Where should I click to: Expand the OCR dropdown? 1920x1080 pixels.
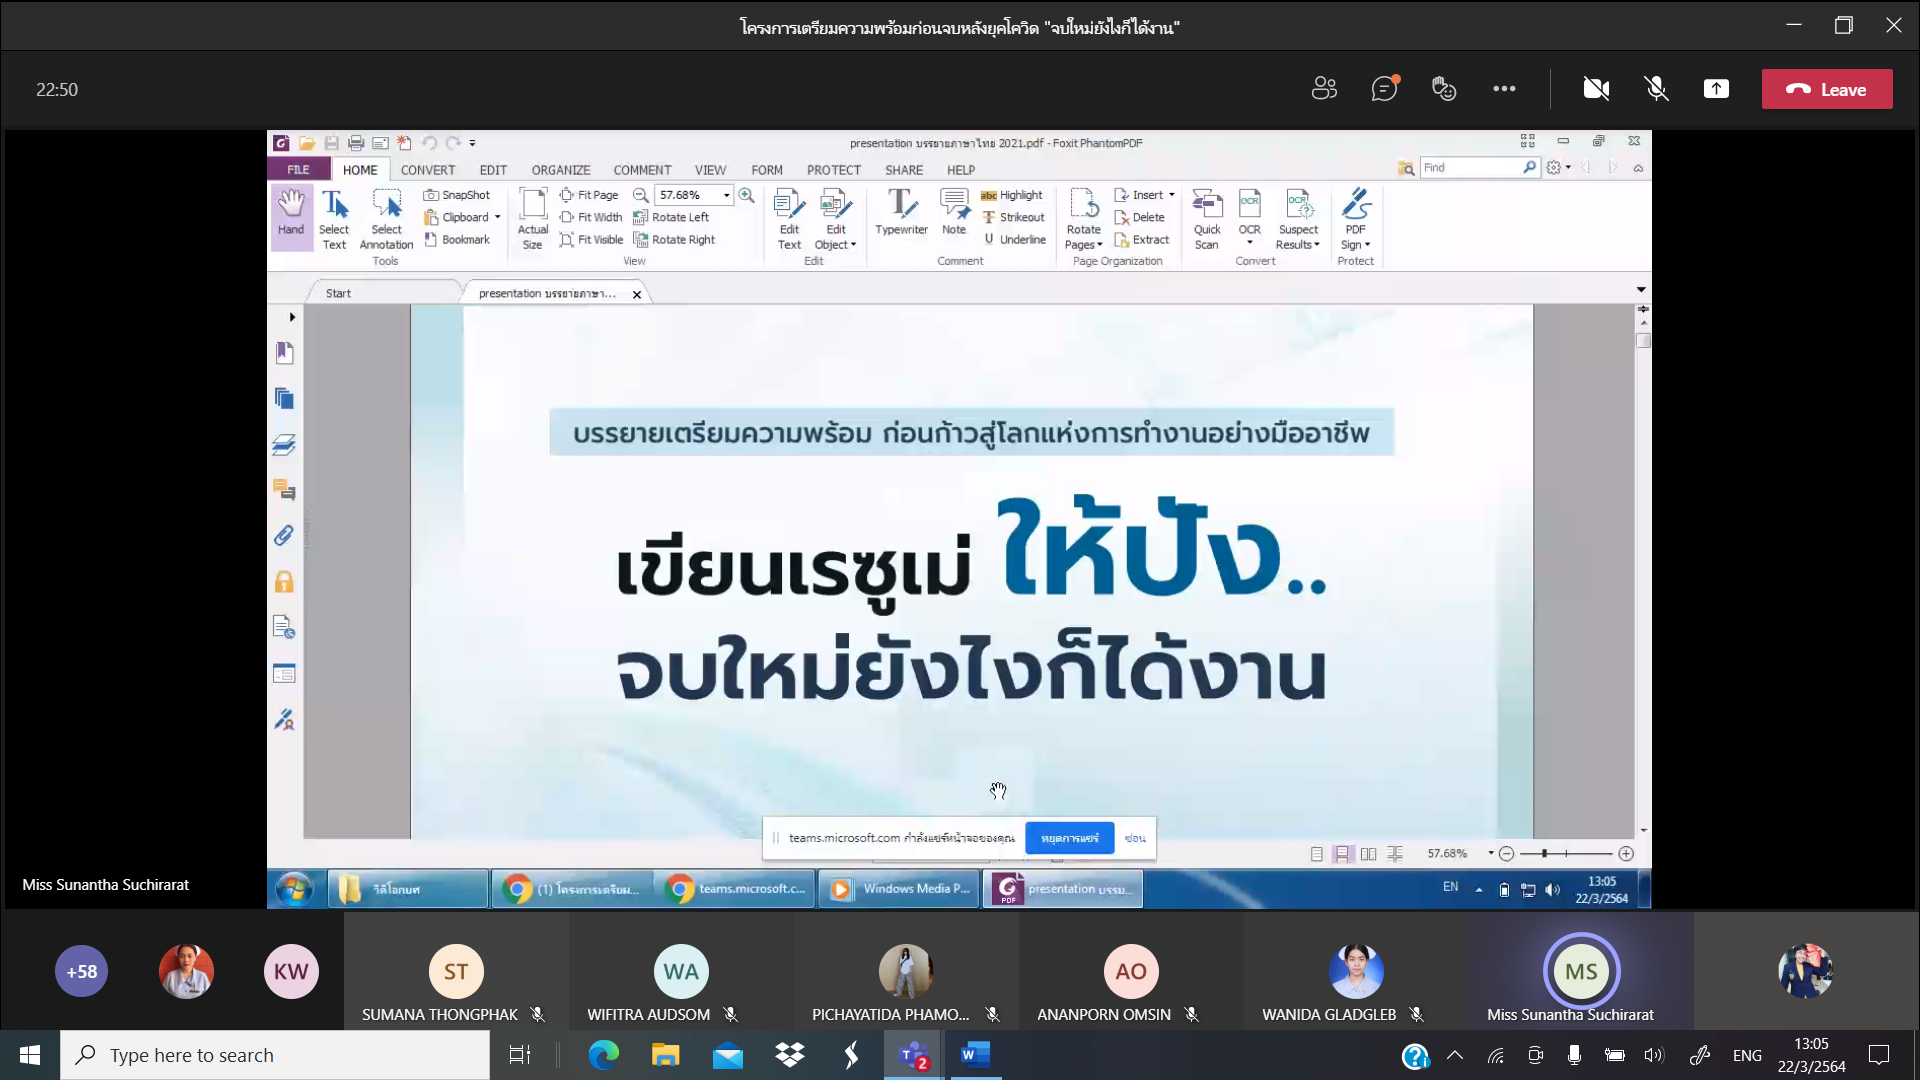tap(1249, 242)
